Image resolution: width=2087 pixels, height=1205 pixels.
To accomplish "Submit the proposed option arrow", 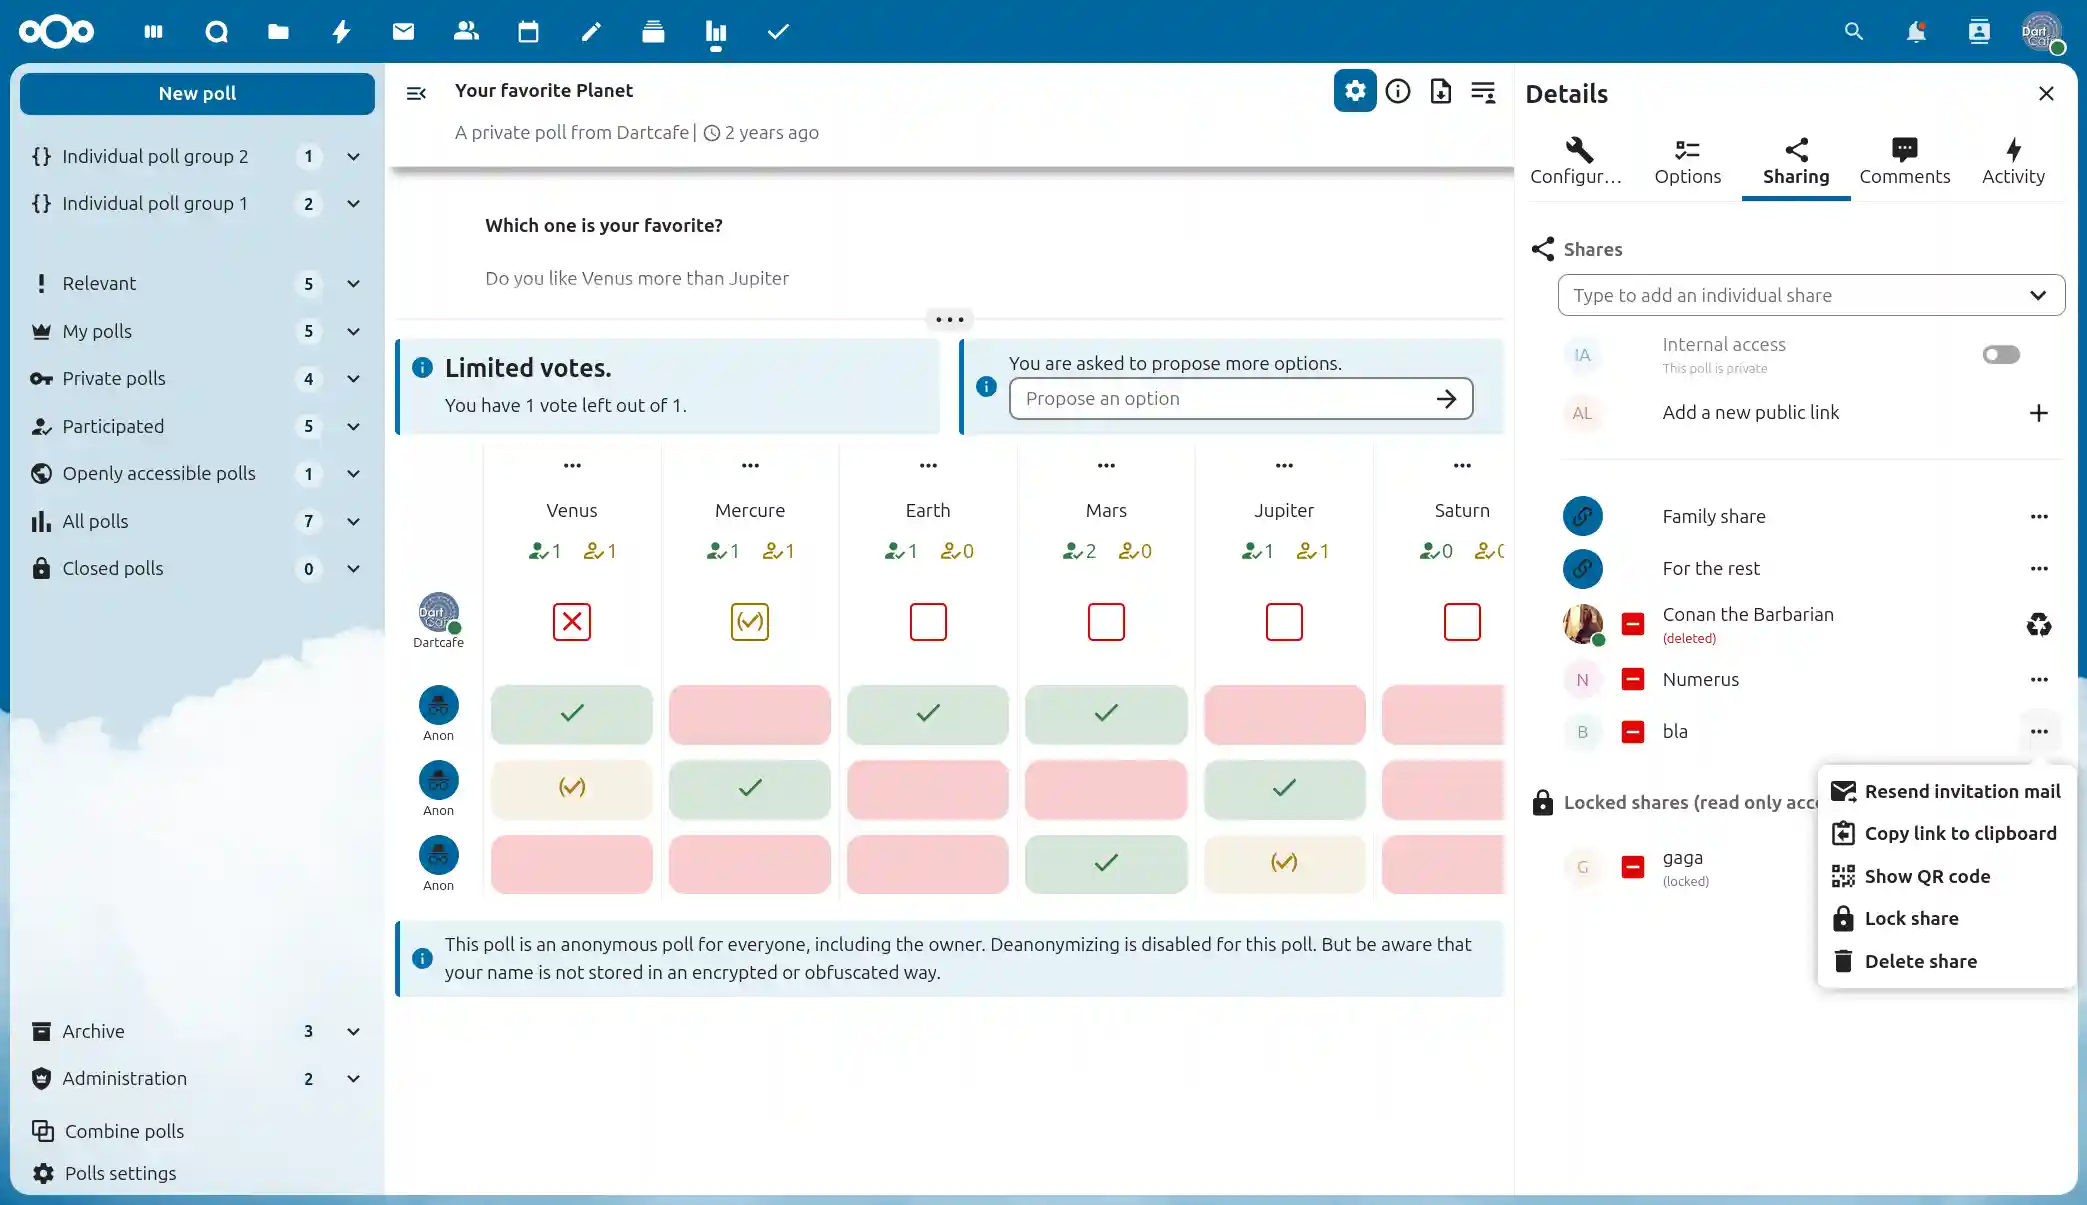I will tap(1446, 399).
